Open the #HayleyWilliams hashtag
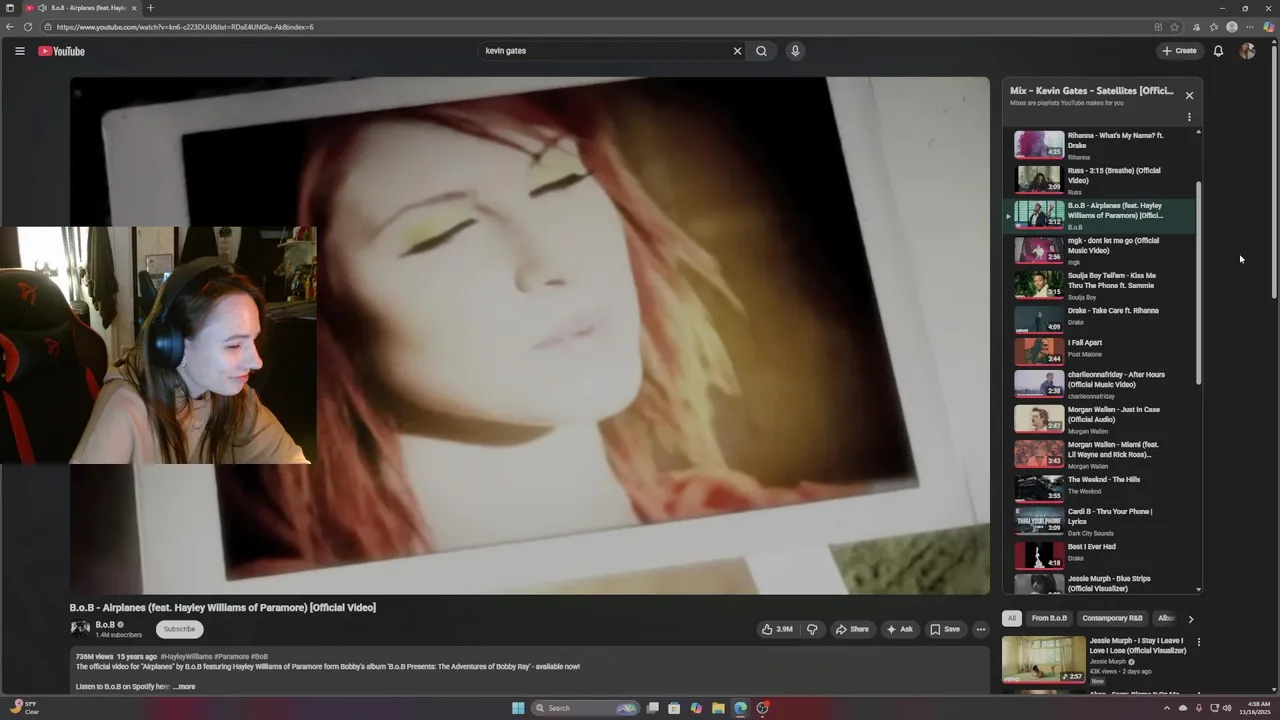This screenshot has height=720, width=1280. (185, 657)
